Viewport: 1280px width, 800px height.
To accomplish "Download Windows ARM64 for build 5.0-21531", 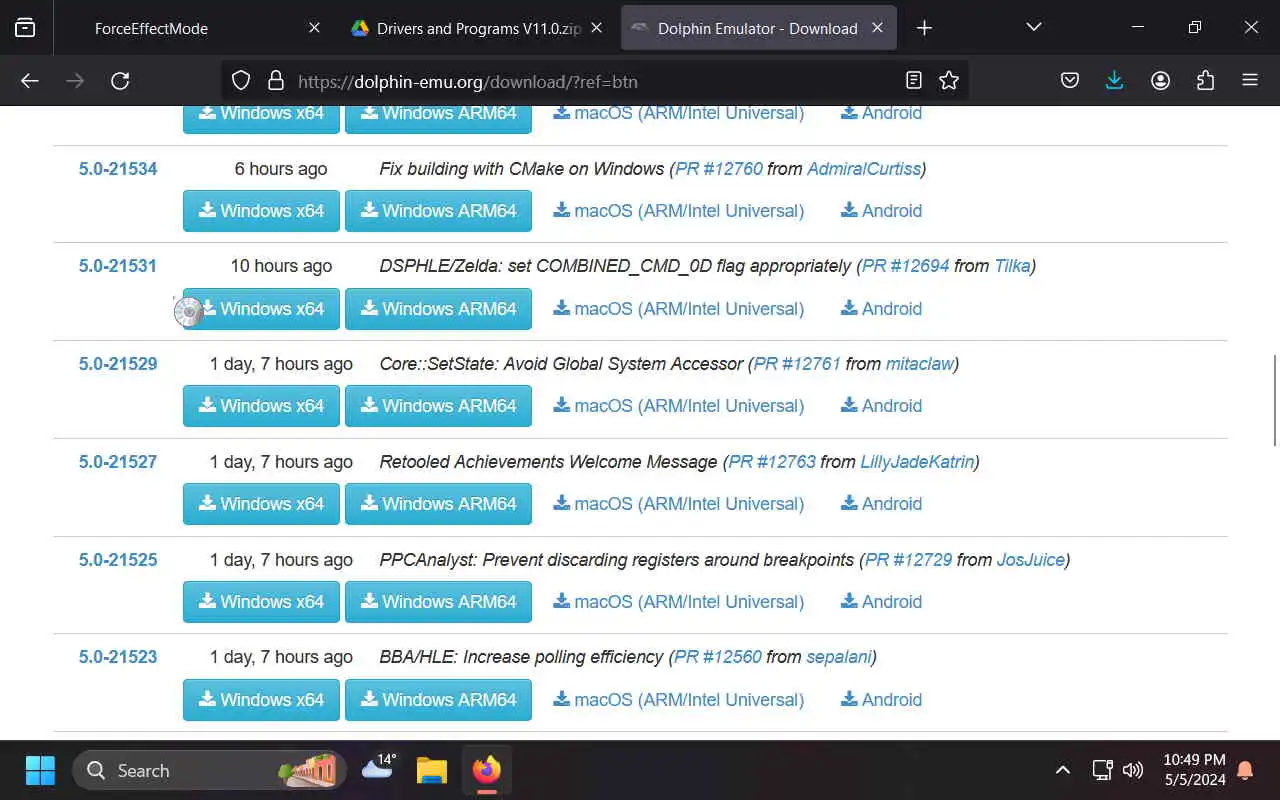I will [438, 309].
